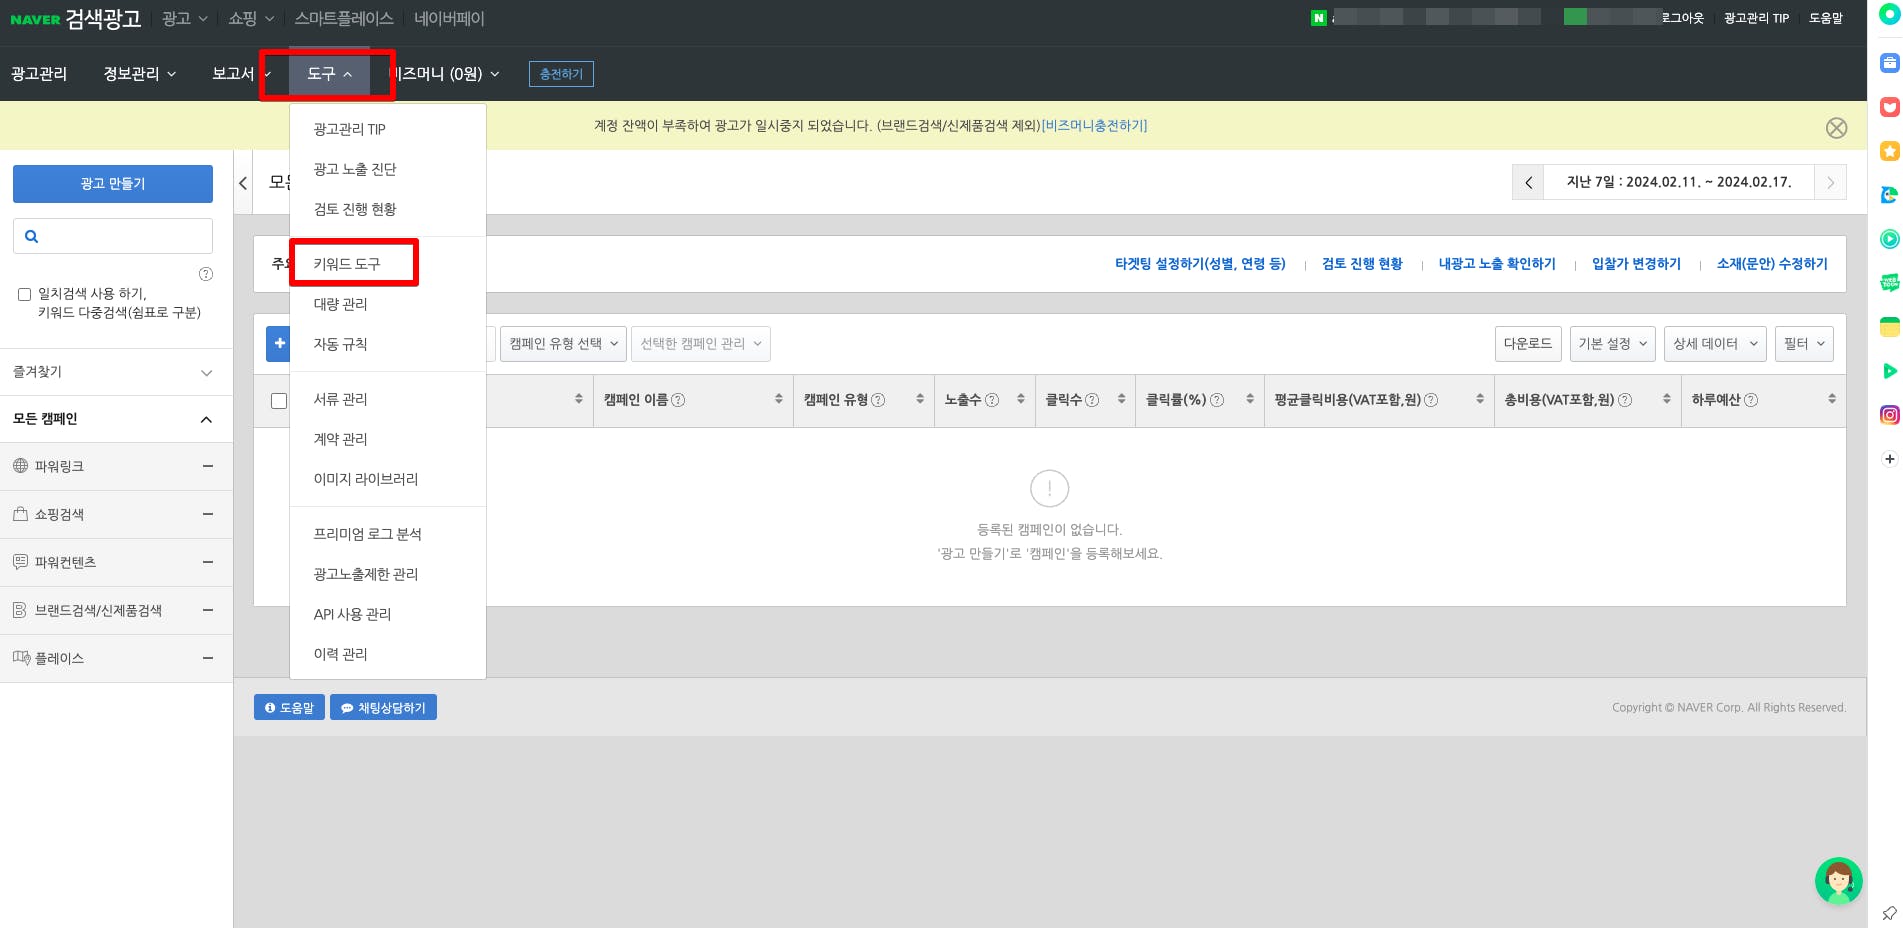This screenshot has height=928, width=1903.
Task: Click the blue plus add campaign button
Action: tap(279, 344)
